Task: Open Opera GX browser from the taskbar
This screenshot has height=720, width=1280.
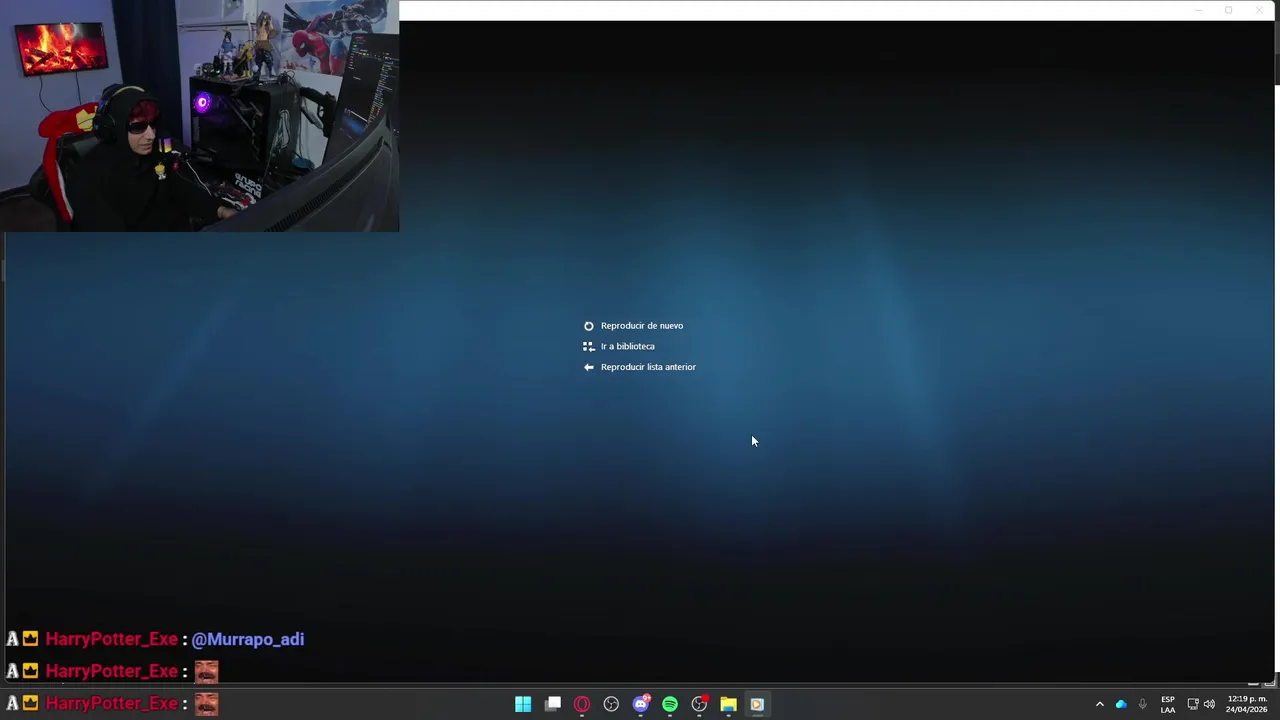Action: click(582, 704)
